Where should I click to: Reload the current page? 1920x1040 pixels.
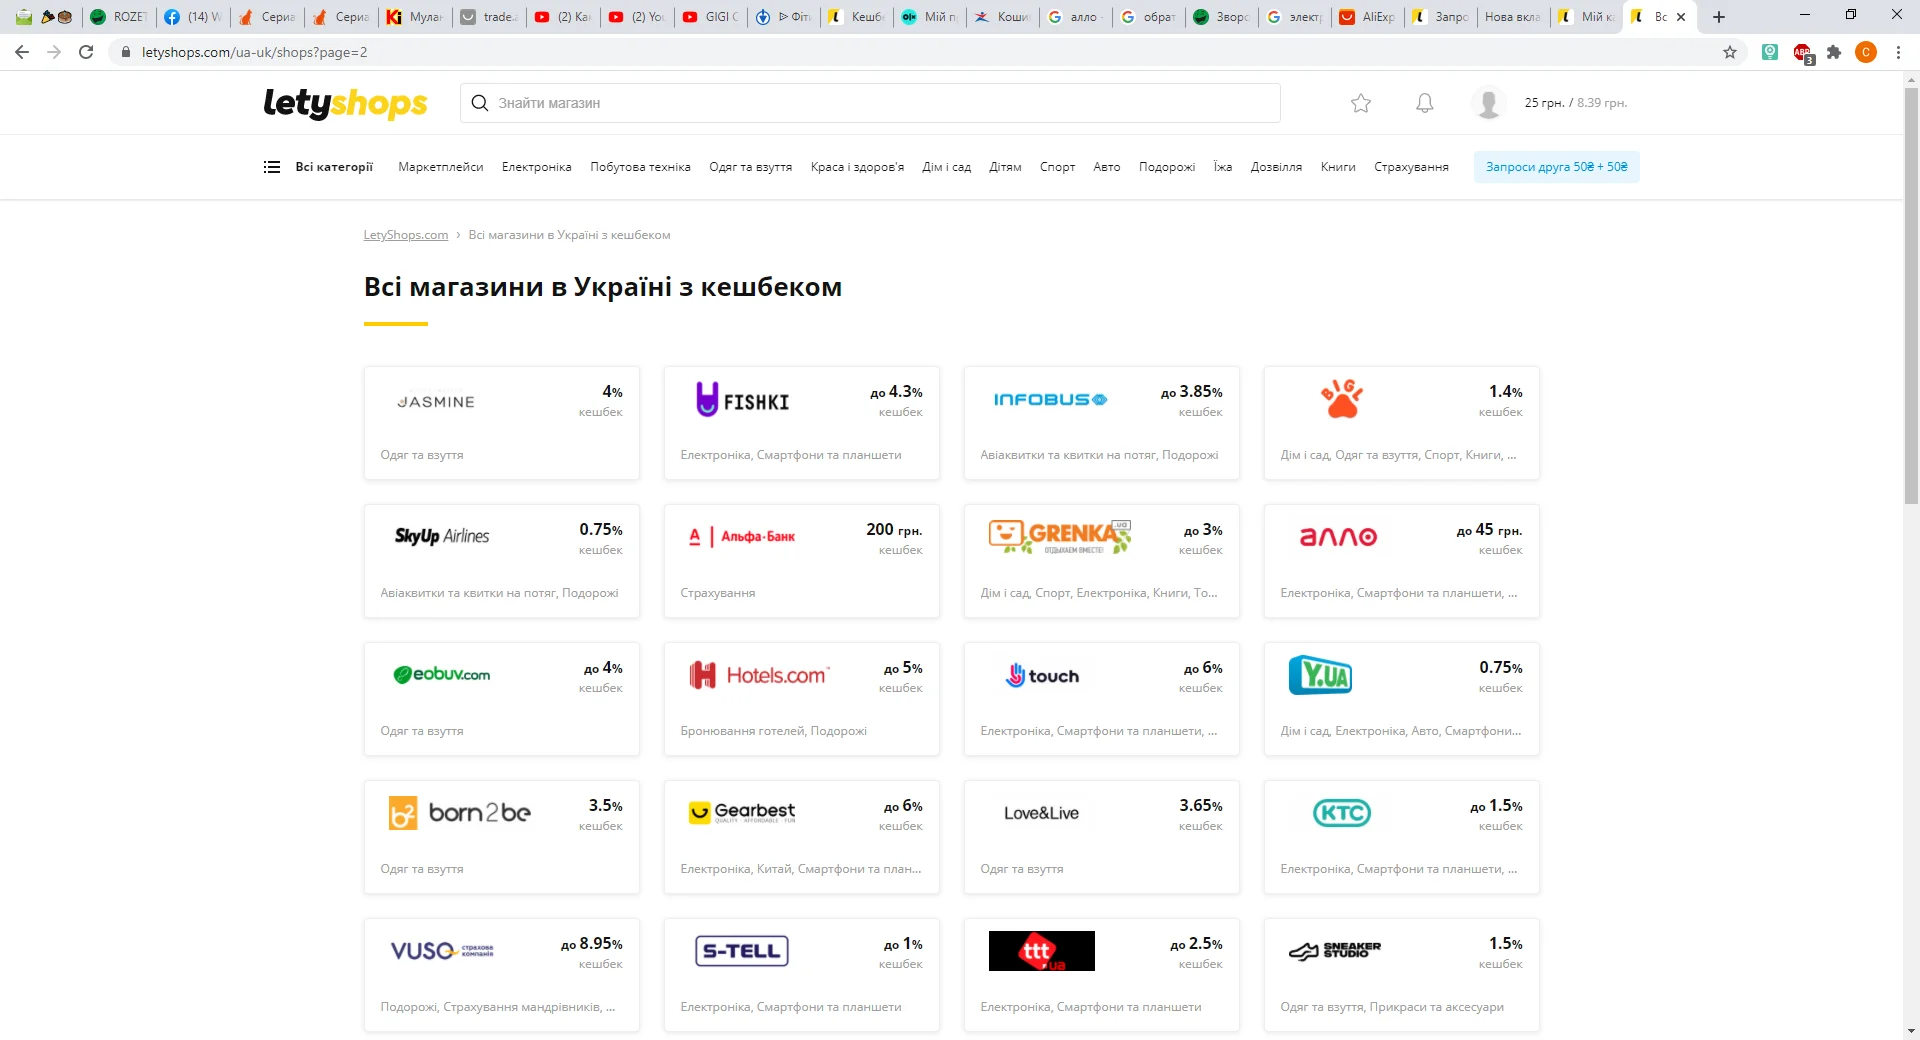(x=86, y=52)
